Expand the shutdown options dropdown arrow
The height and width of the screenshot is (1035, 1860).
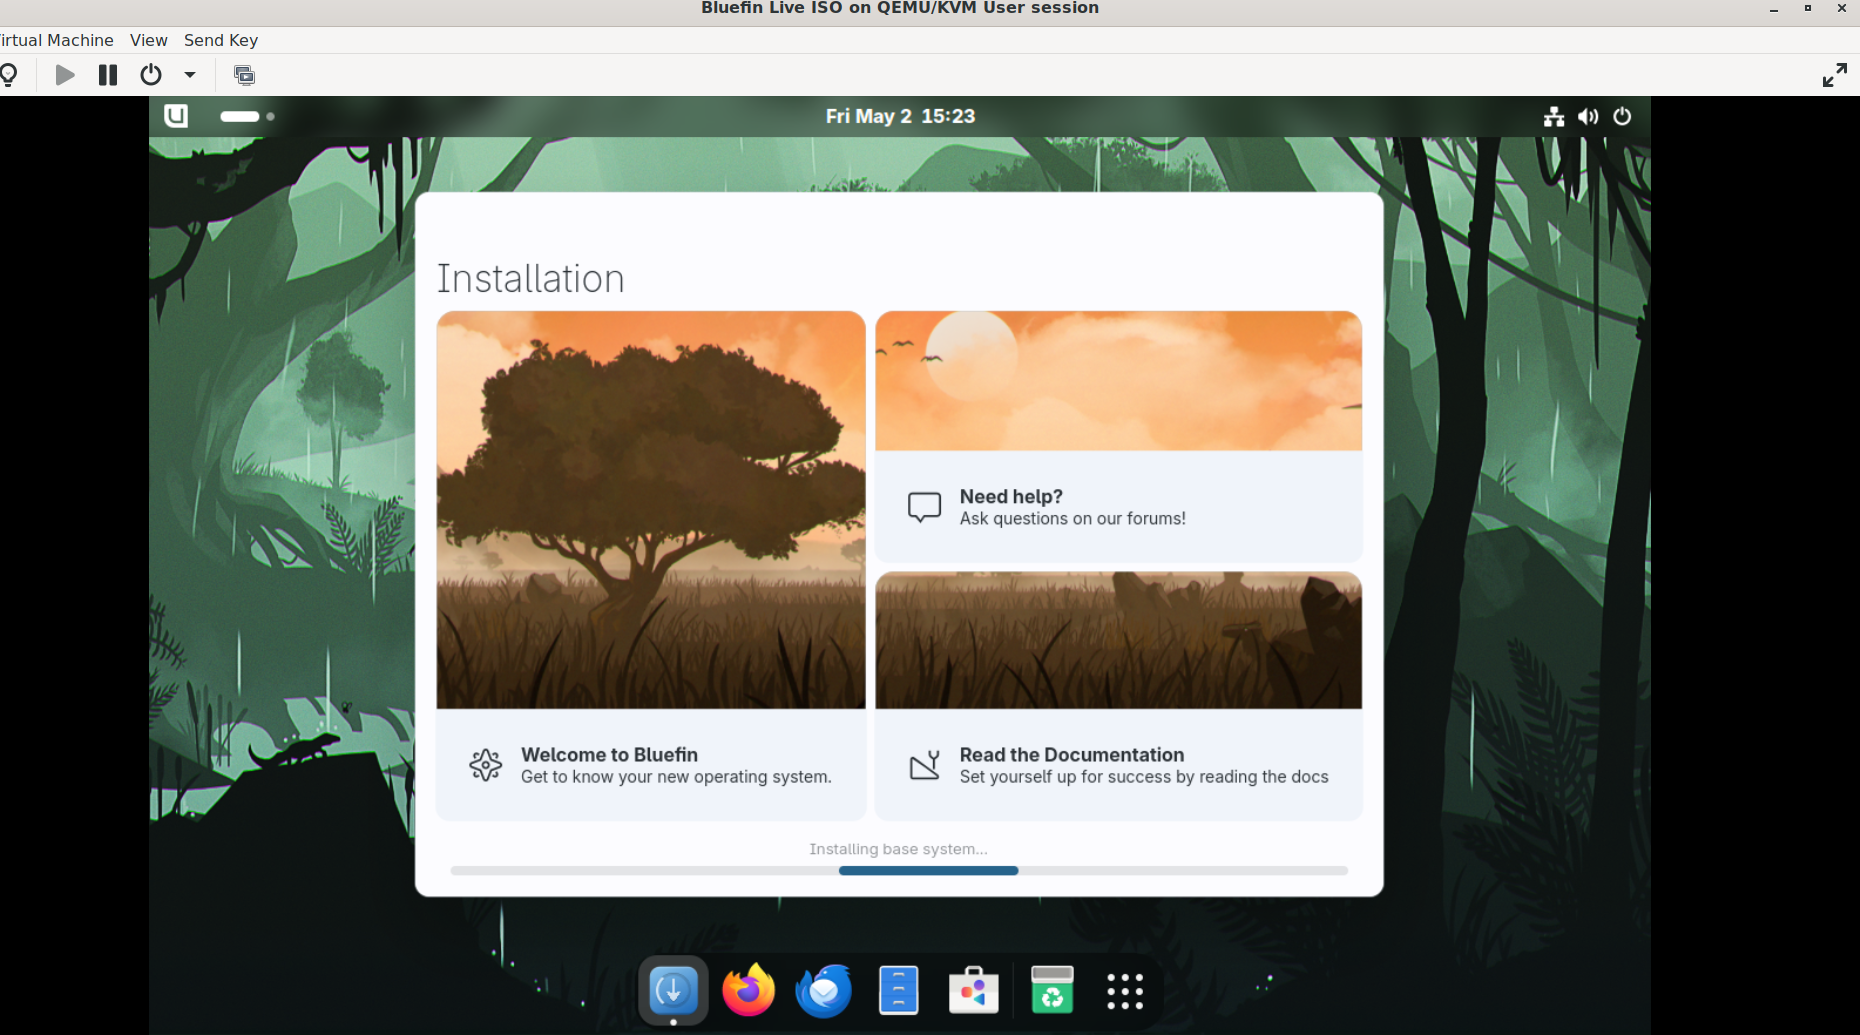click(190, 75)
